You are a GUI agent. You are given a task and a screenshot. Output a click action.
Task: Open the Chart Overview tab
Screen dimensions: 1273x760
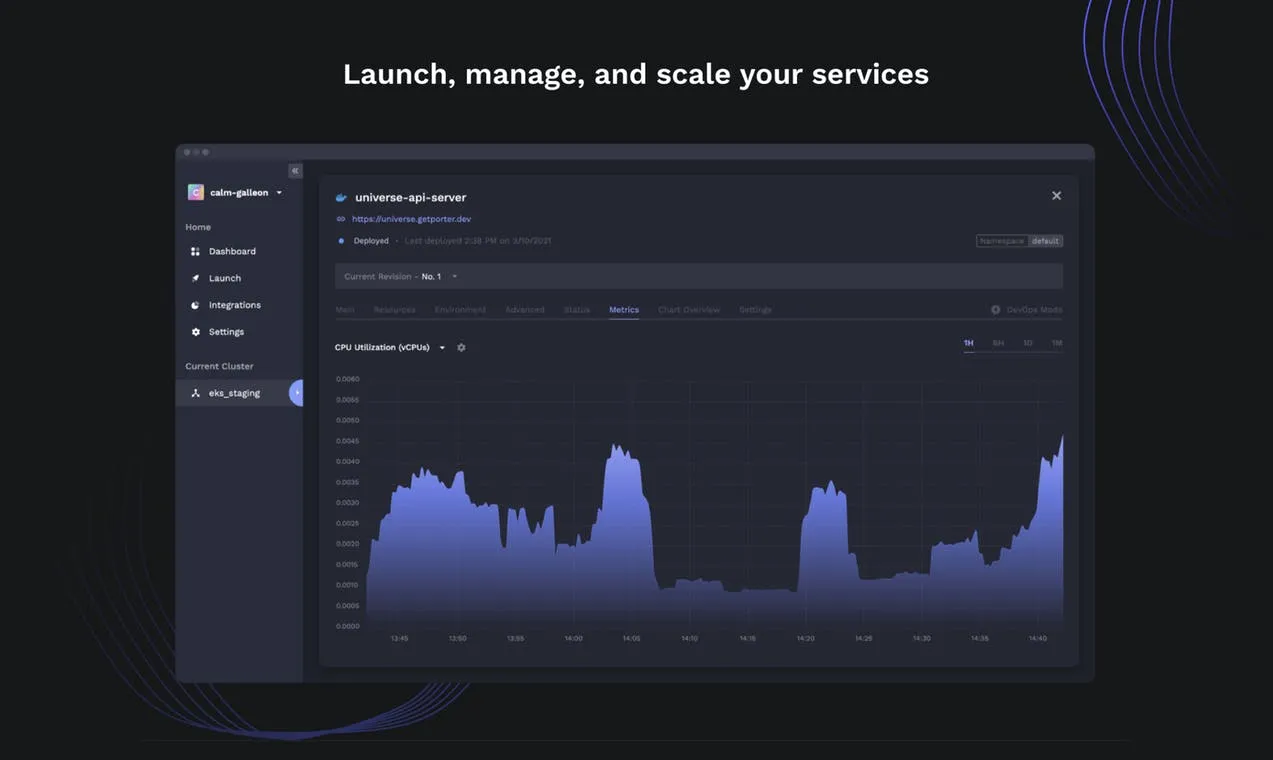688,310
